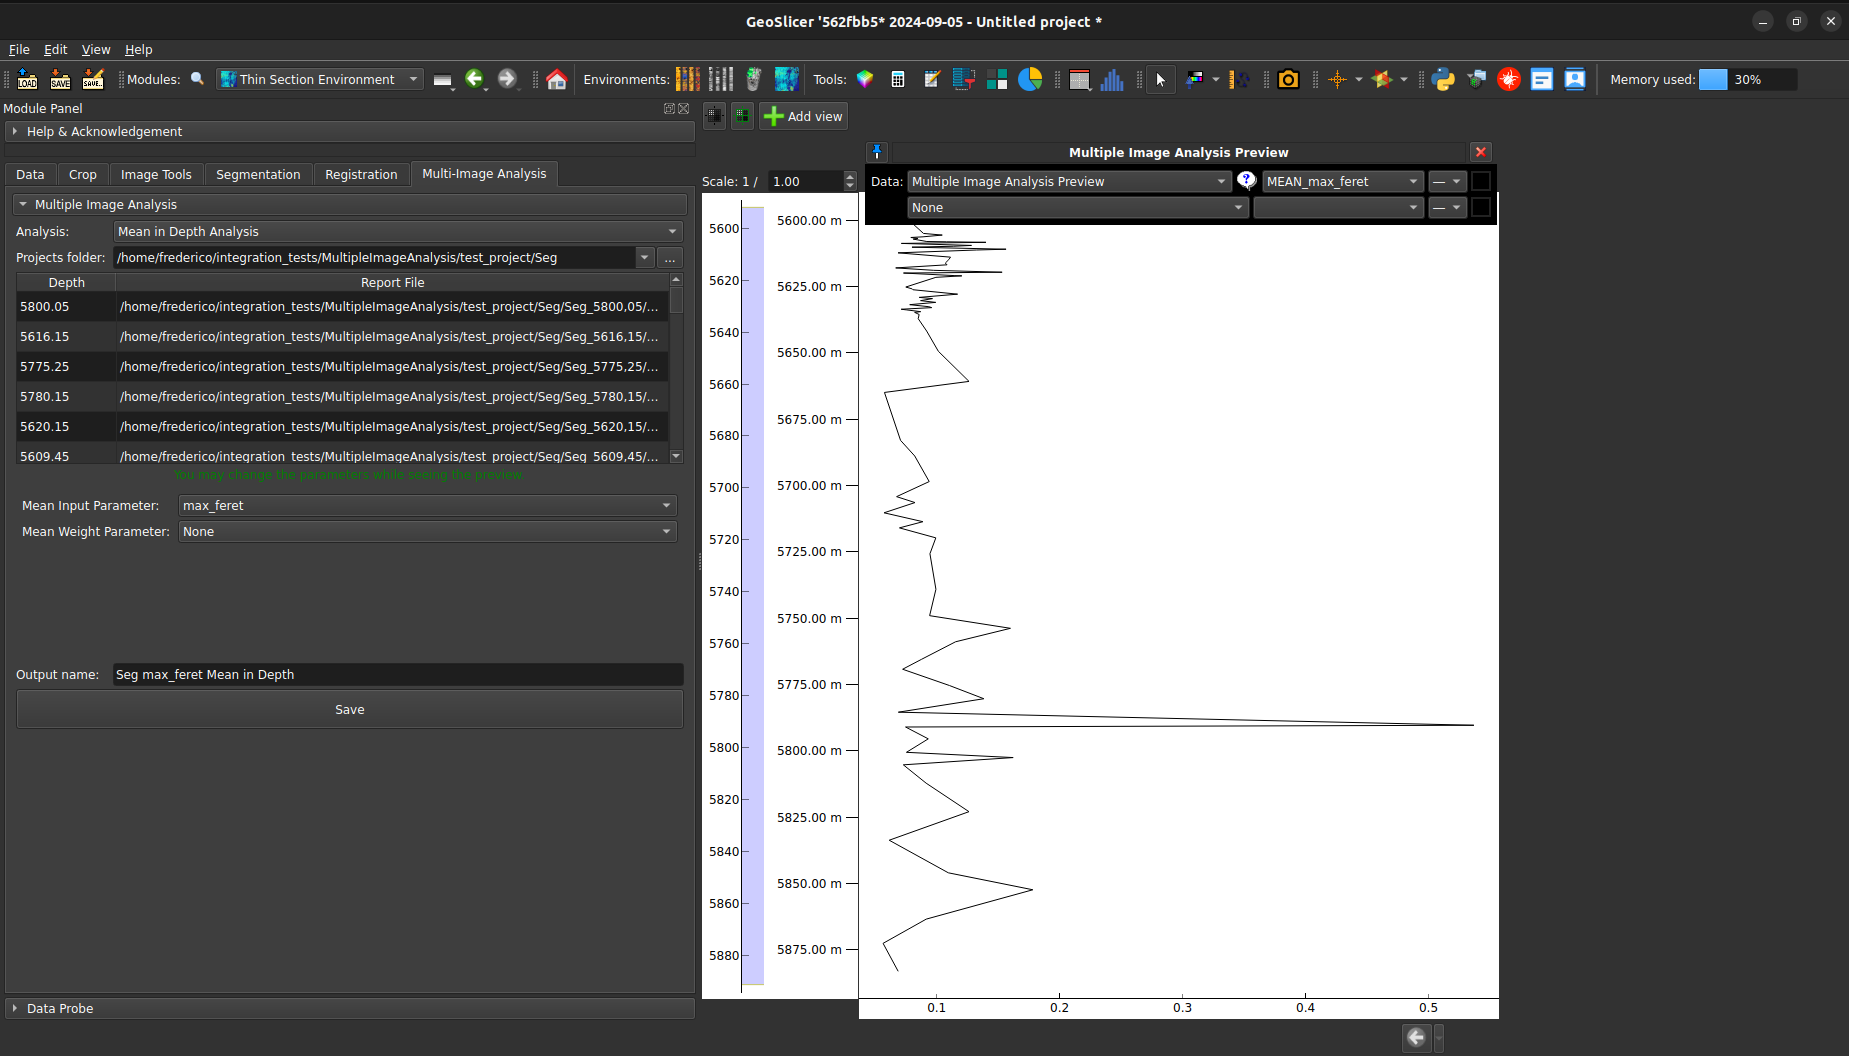The height and width of the screenshot is (1056, 1849).
Task: Toggle the pin on the preview panel
Action: [x=877, y=152]
